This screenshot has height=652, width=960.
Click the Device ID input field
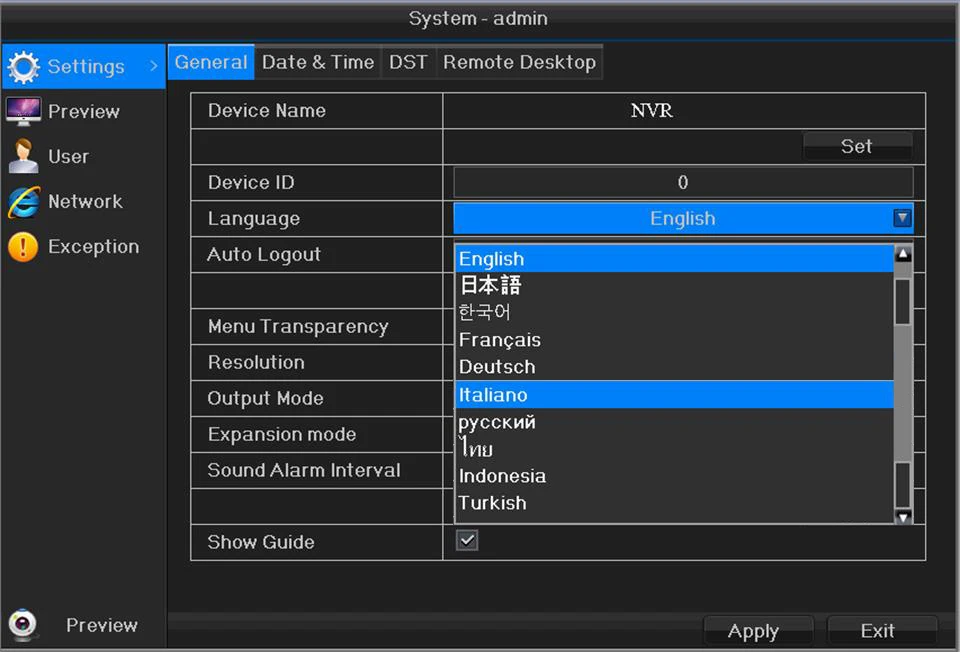coord(683,182)
